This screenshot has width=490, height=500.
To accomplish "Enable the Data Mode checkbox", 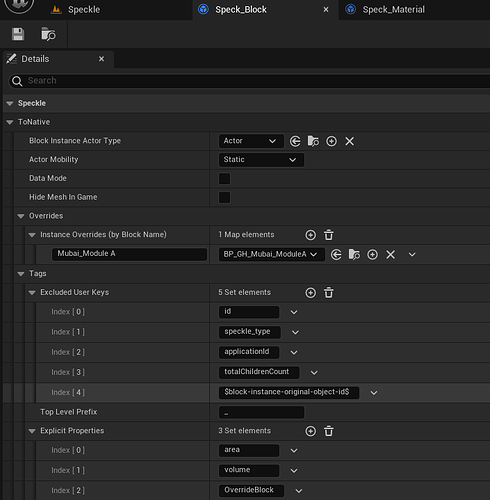I will point(224,178).
